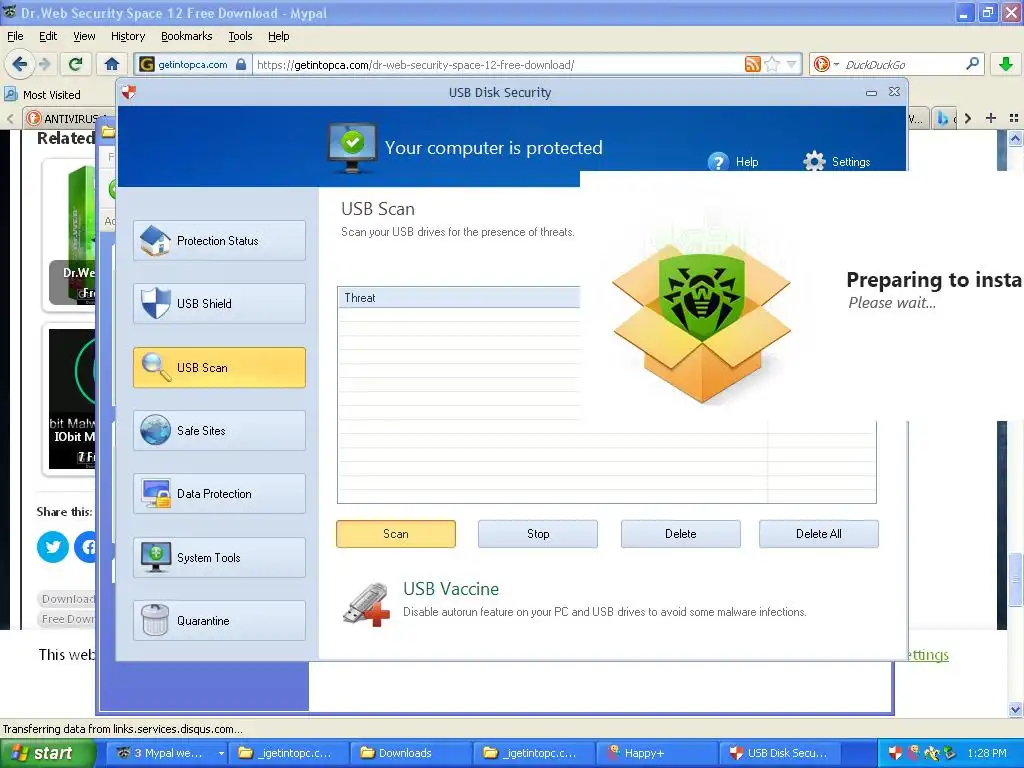Click the Stop button
Image resolution: width=1024 pixels, height=768 pixels.
pos(537,534)
